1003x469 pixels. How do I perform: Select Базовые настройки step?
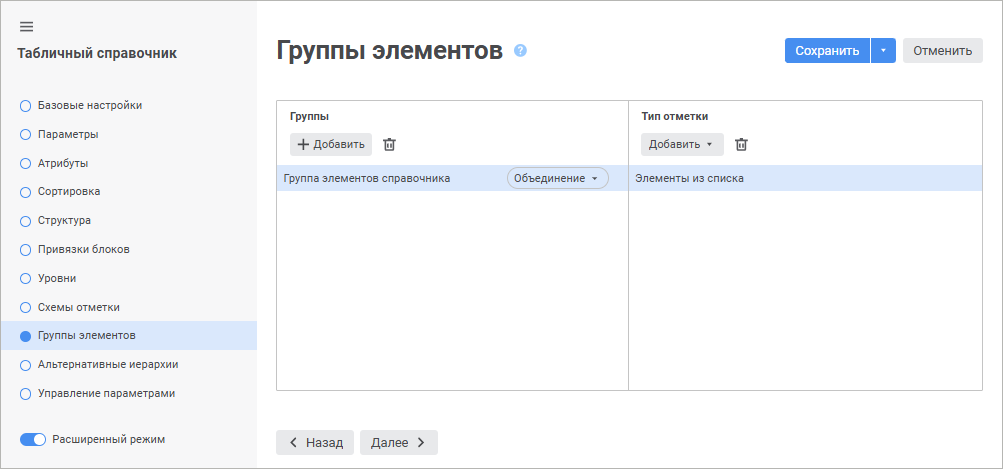click(x=129, y=106)
